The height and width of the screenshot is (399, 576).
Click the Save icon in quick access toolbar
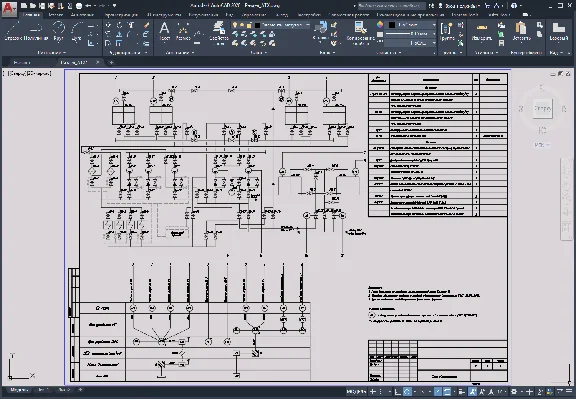42,6
